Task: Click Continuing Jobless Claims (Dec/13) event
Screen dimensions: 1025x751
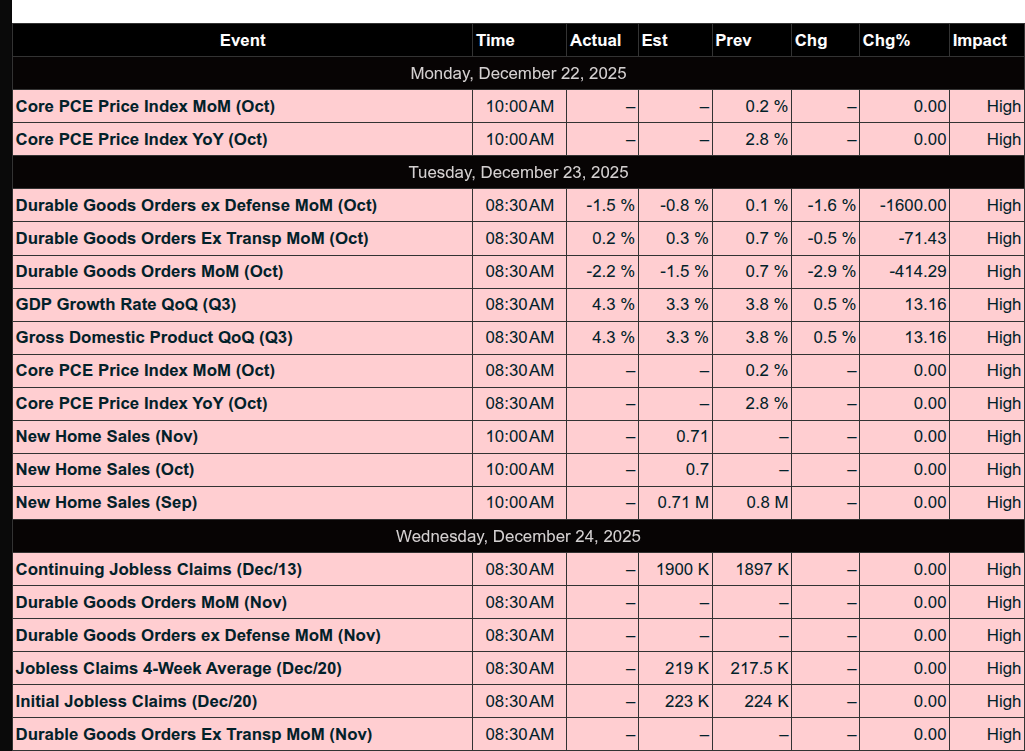Action: [x=159, y=569]
